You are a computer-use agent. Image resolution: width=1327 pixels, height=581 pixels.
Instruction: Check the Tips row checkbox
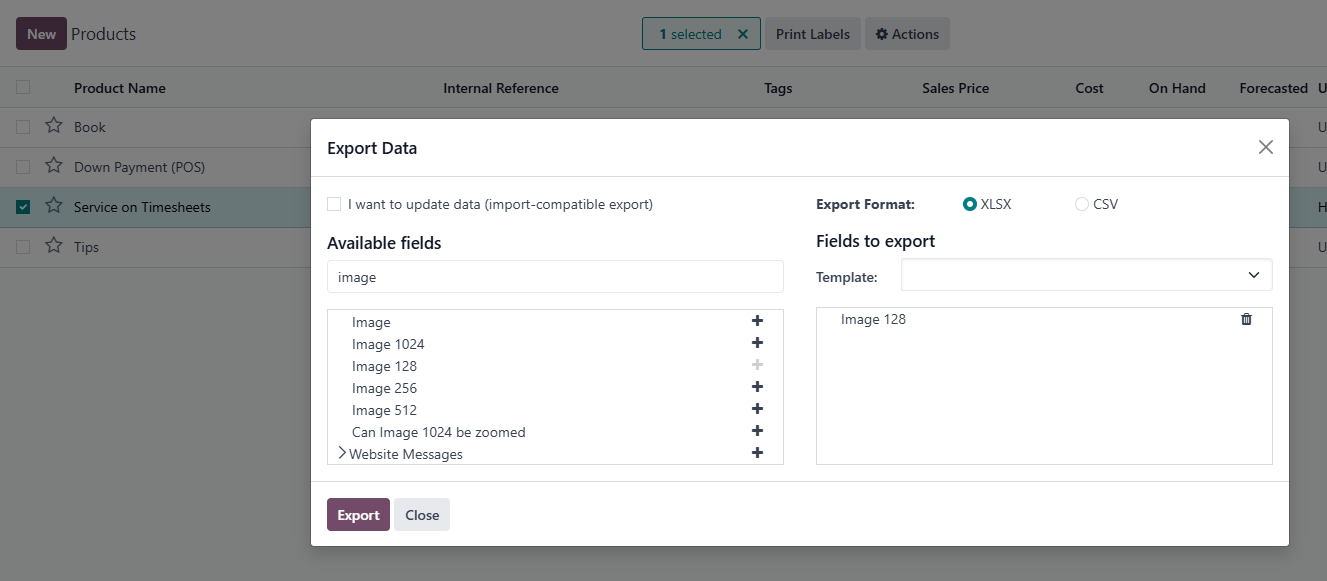tap(23, 247)
